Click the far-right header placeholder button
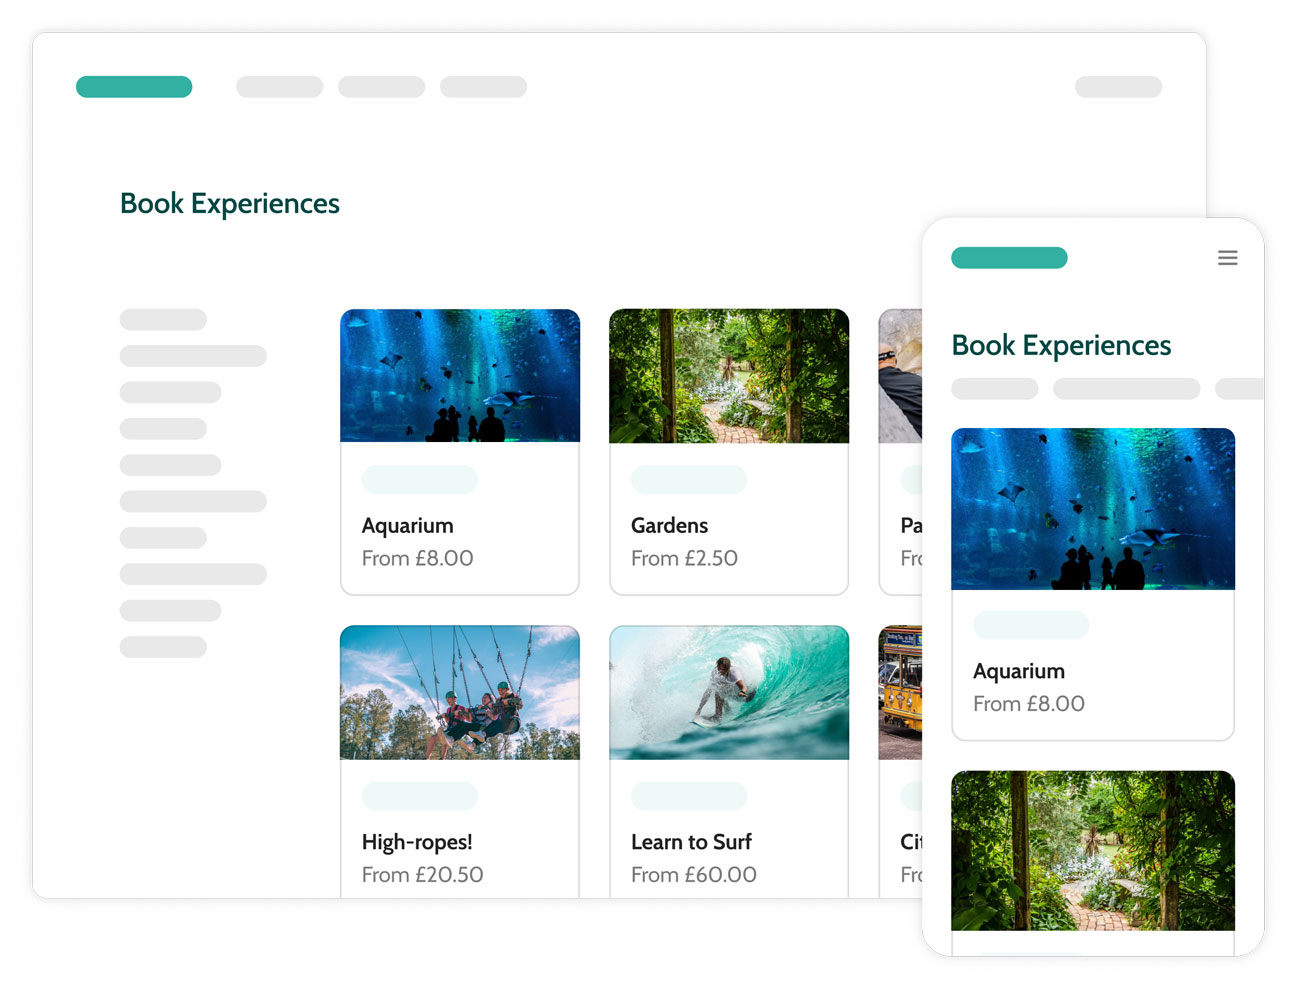 coord(1118,87)
